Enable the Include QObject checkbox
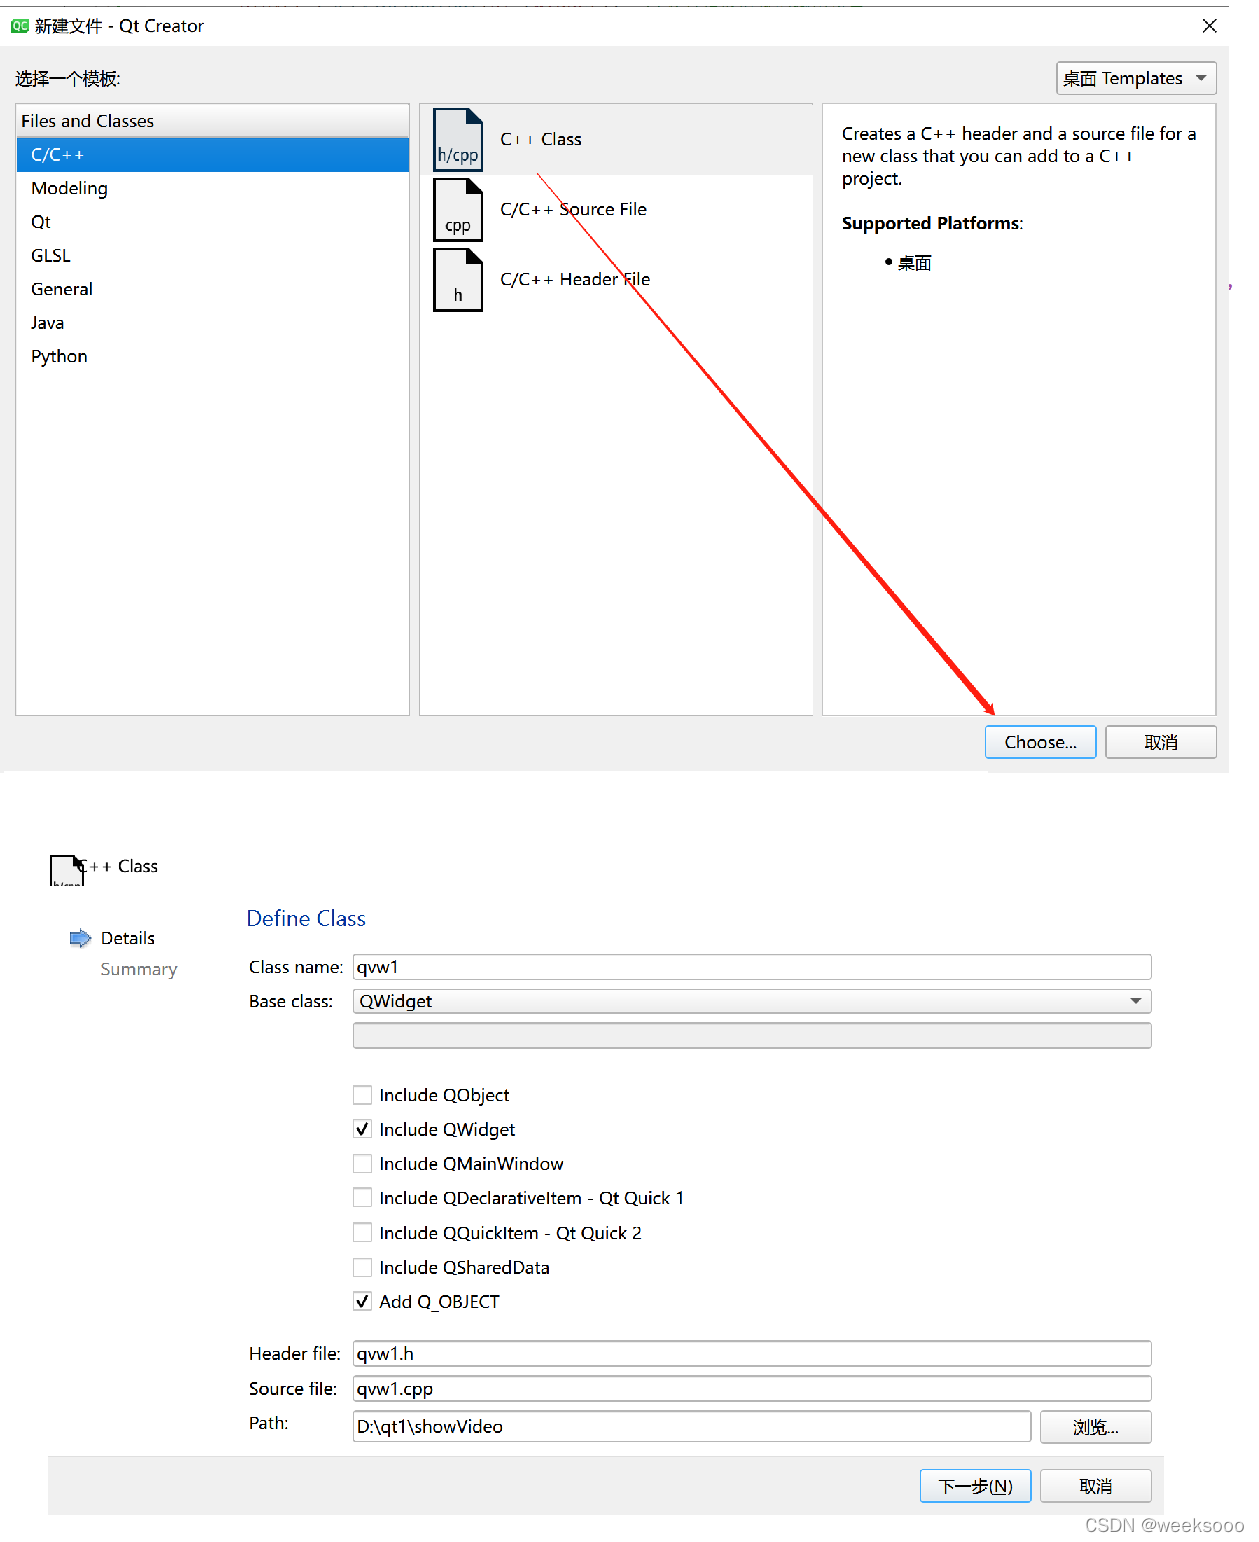The image size is (1259, 1542). (362, 1095)
